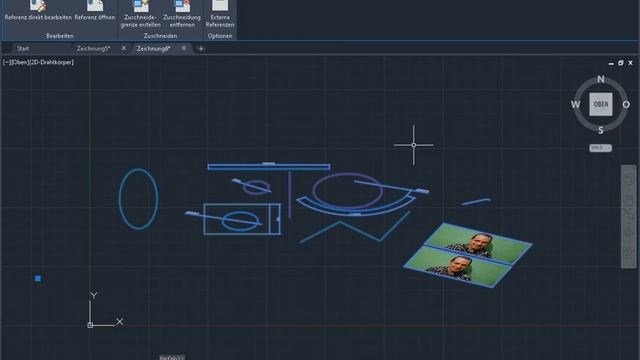Open Externe Referenzen palette
This screenshot has width=640, height=360.
pyautogui.click(x=220, y=14)
